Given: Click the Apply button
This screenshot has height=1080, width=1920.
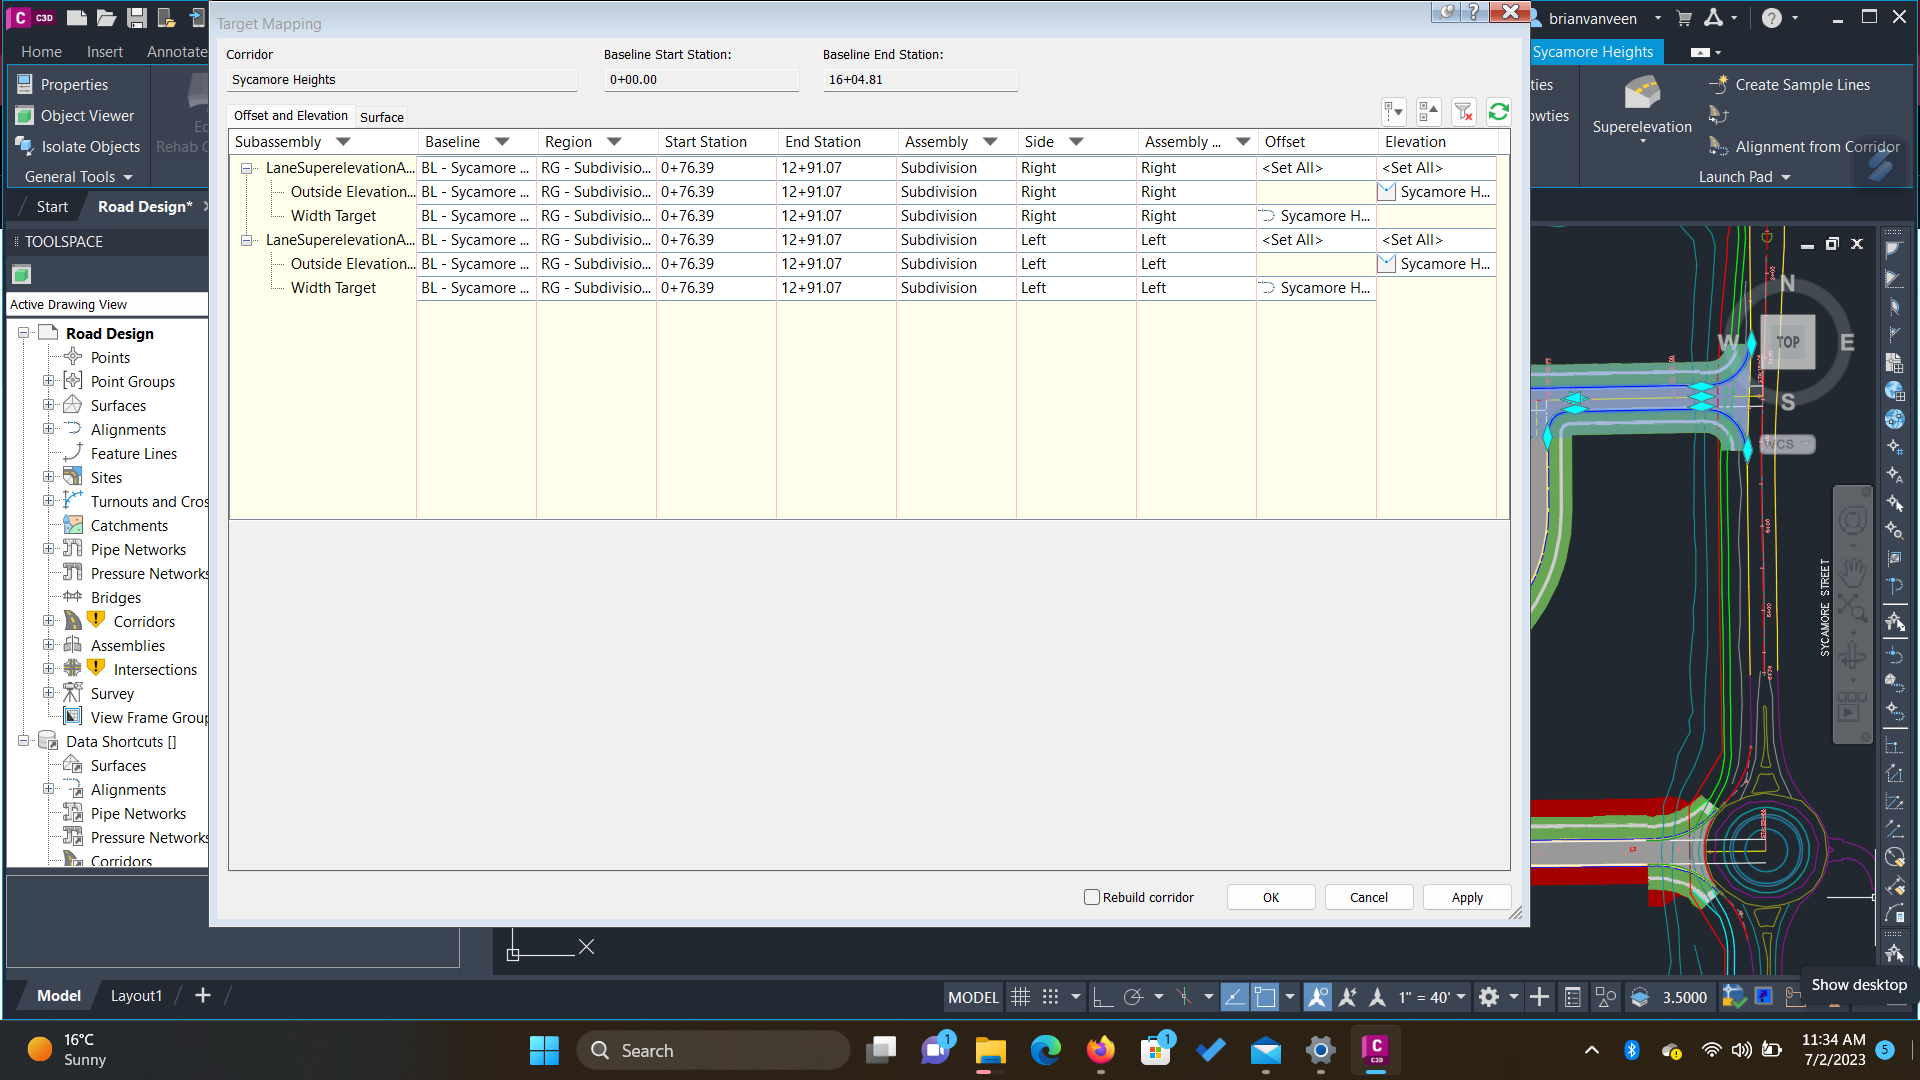Looking at the screenshot, I should pyautogui.click(x=1467, y=897).
